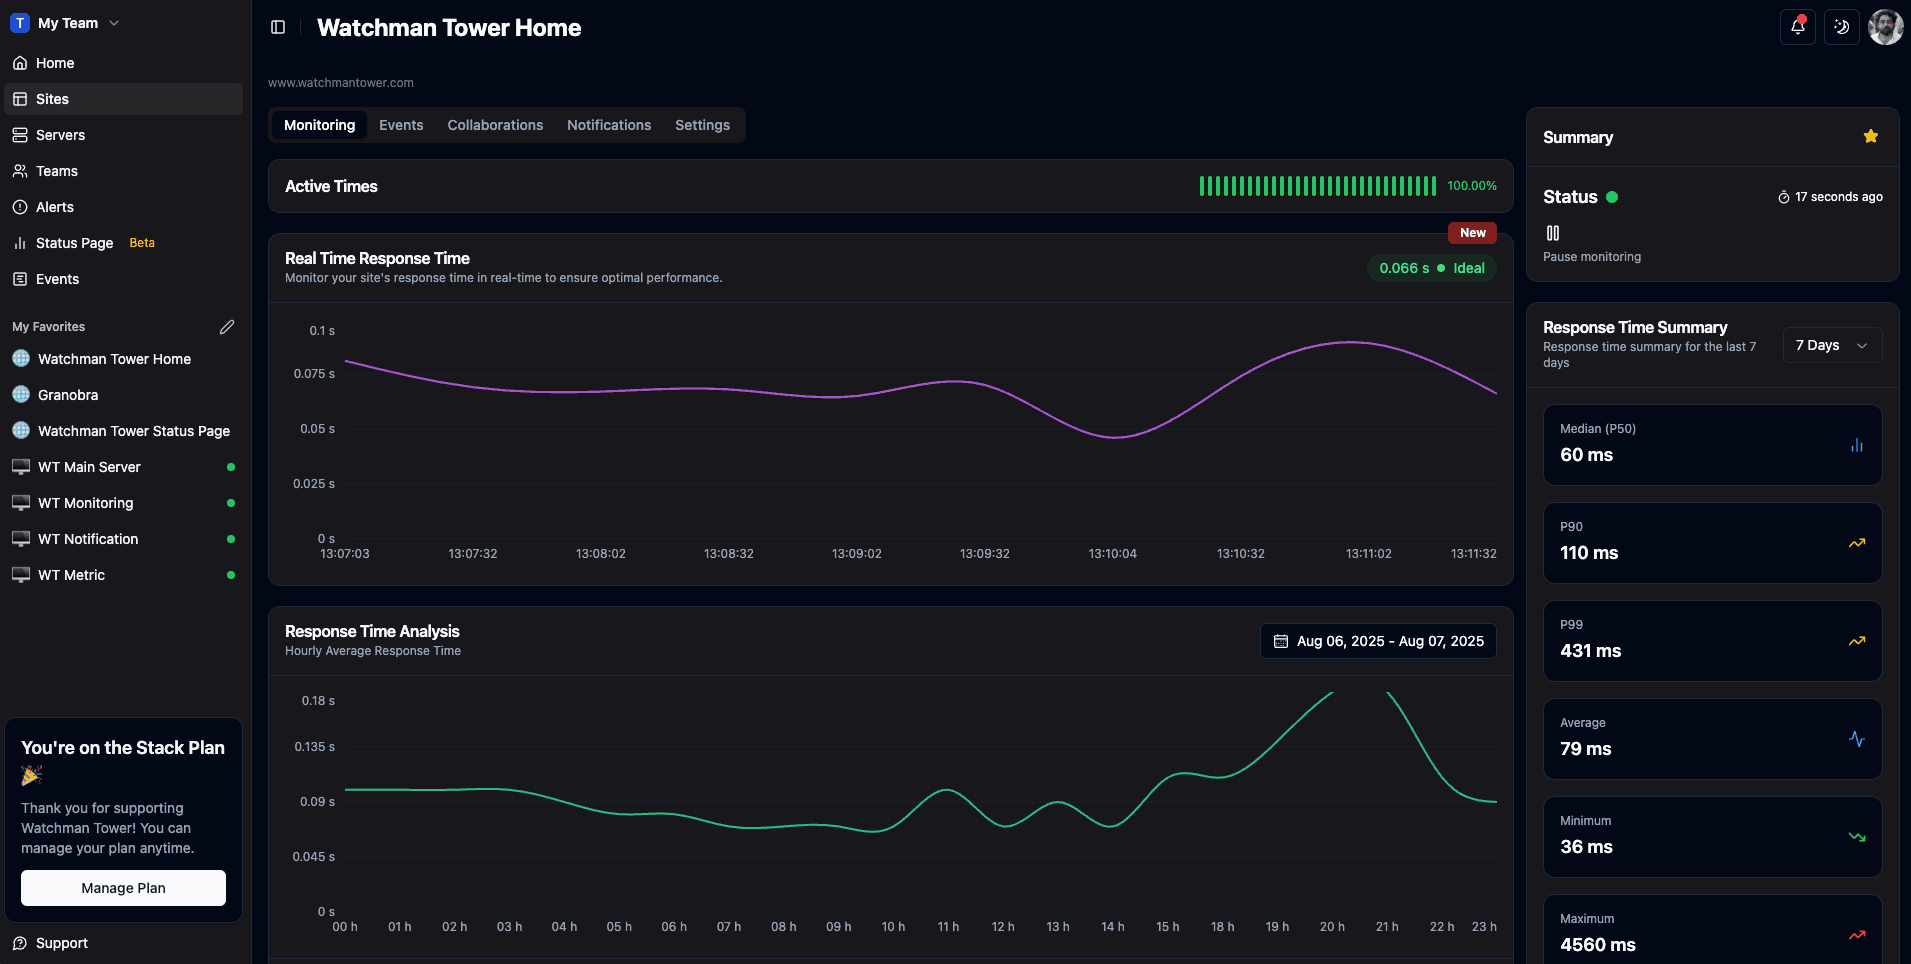Expand the My Team switcher

[x=66, y=23]
